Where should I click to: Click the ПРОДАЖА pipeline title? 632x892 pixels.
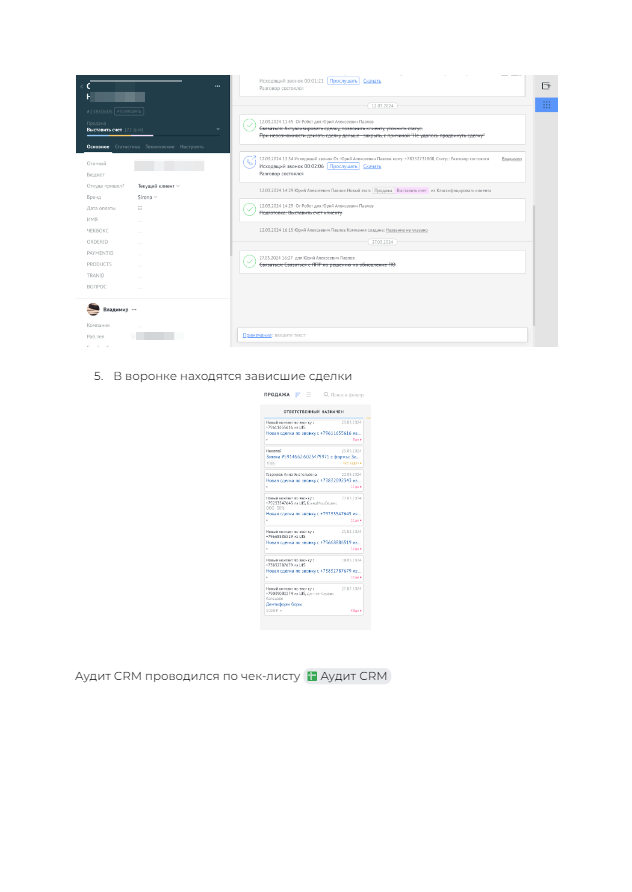(276, 394)
